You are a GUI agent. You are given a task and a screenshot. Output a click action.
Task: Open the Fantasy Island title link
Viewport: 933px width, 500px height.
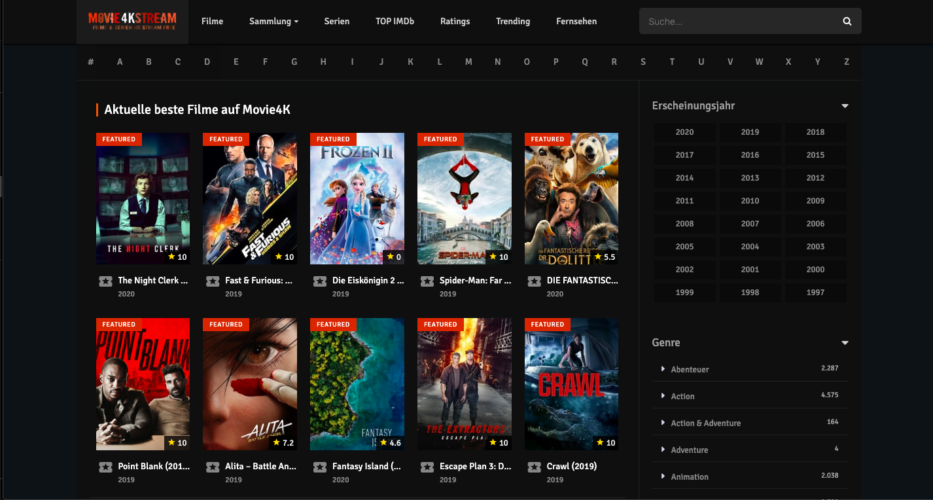pyautogui.click(x=368, y=467)
